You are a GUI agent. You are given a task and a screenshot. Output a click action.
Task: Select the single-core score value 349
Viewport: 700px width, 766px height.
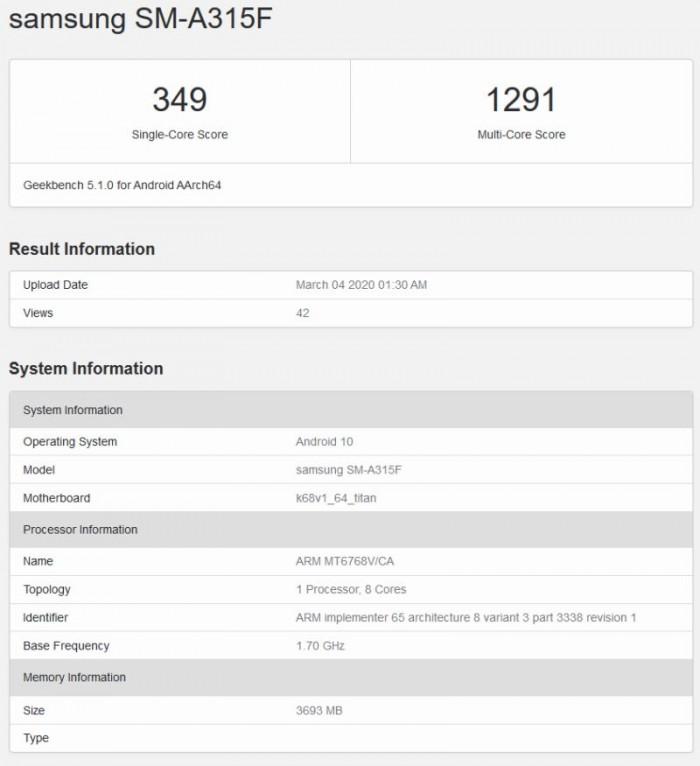pos(180,100)
